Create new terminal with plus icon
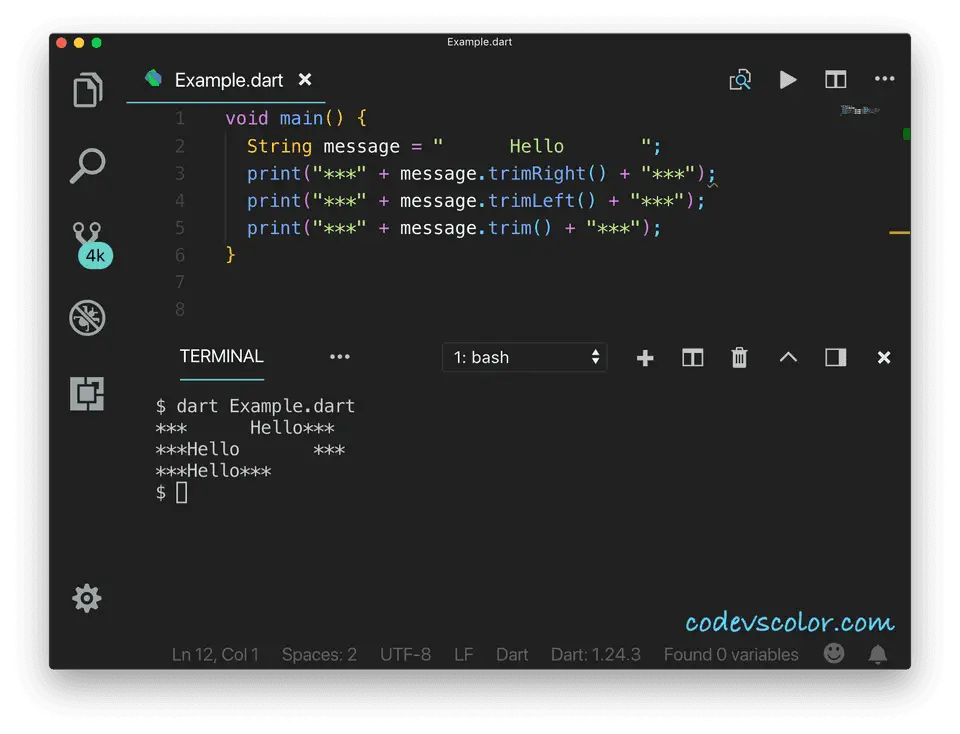The height and width of the screenshot is (734, 960). point(645,358)
